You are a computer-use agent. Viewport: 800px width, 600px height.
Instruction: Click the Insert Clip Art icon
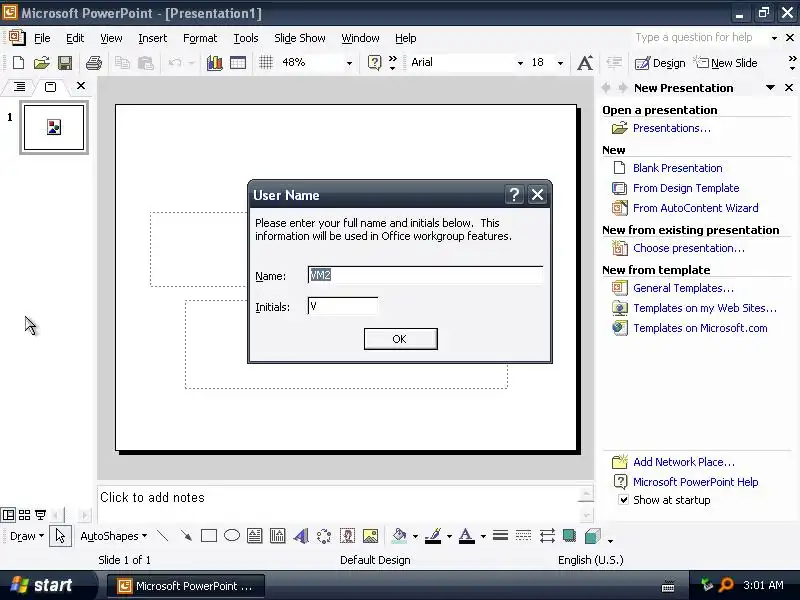pyautogui.click(x=347, y=536)
